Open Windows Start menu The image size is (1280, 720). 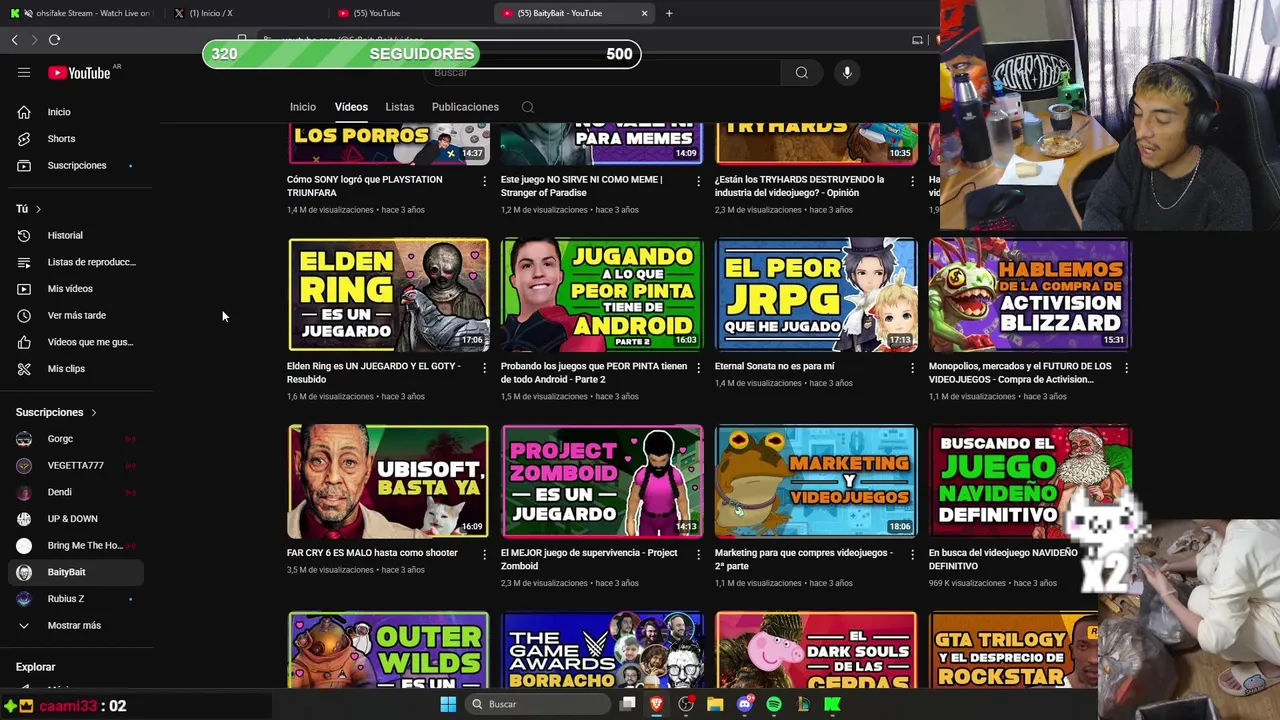coord(448,704)
